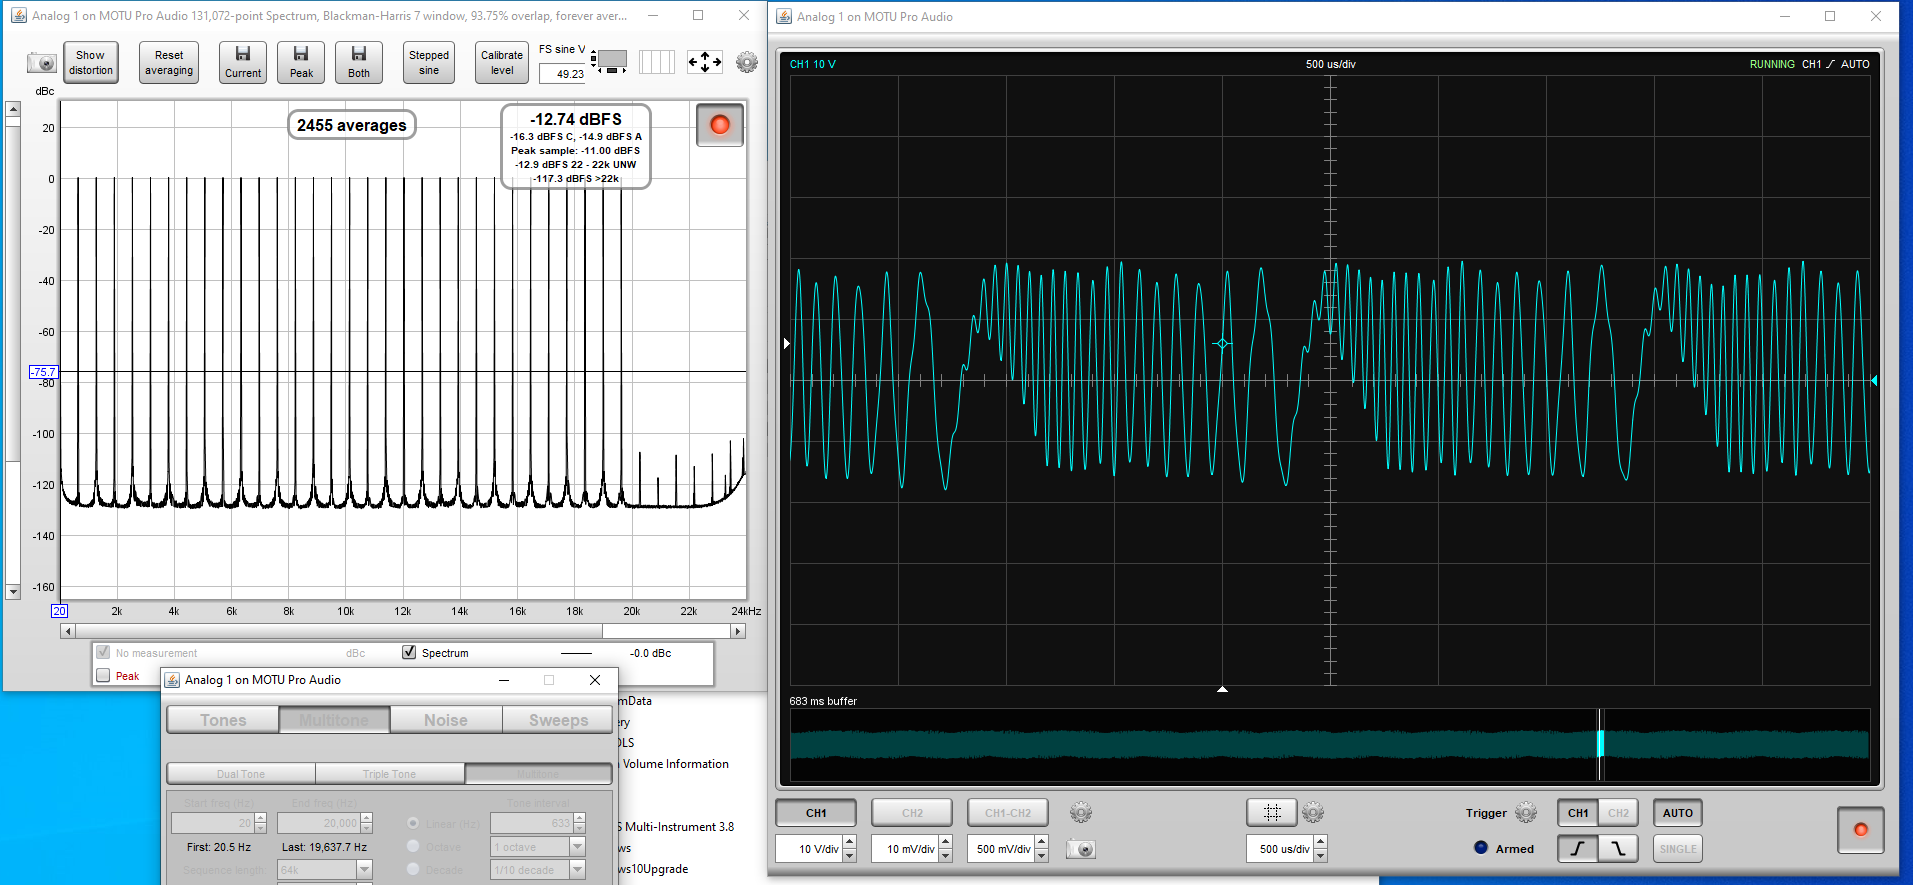
Task: Click the Java icon of scope window title
Action: [784, 16]
